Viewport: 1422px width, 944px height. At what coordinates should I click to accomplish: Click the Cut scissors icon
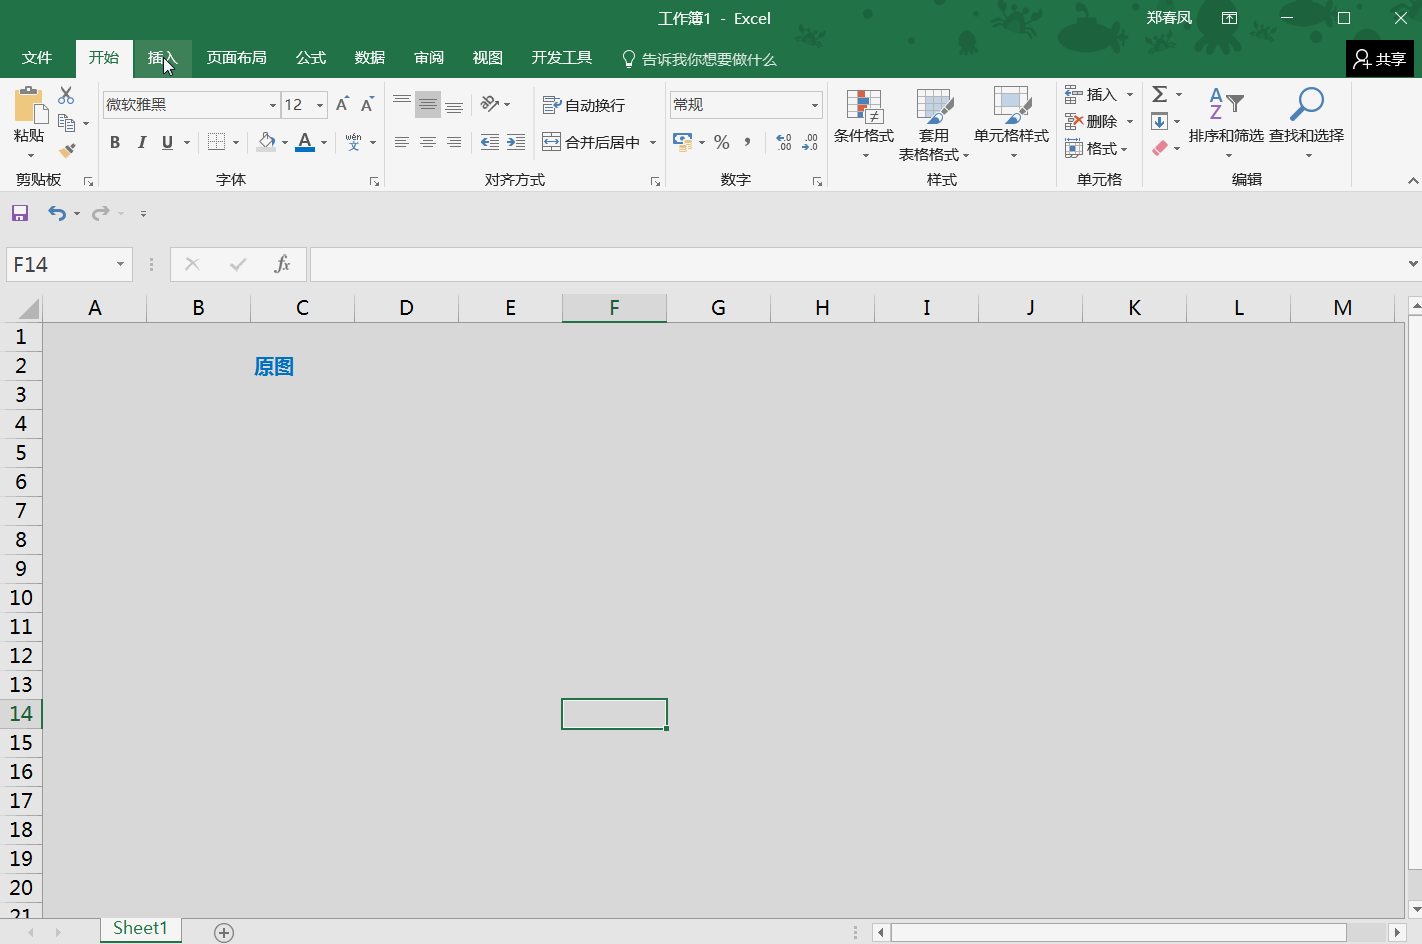[x=66, y=95]
